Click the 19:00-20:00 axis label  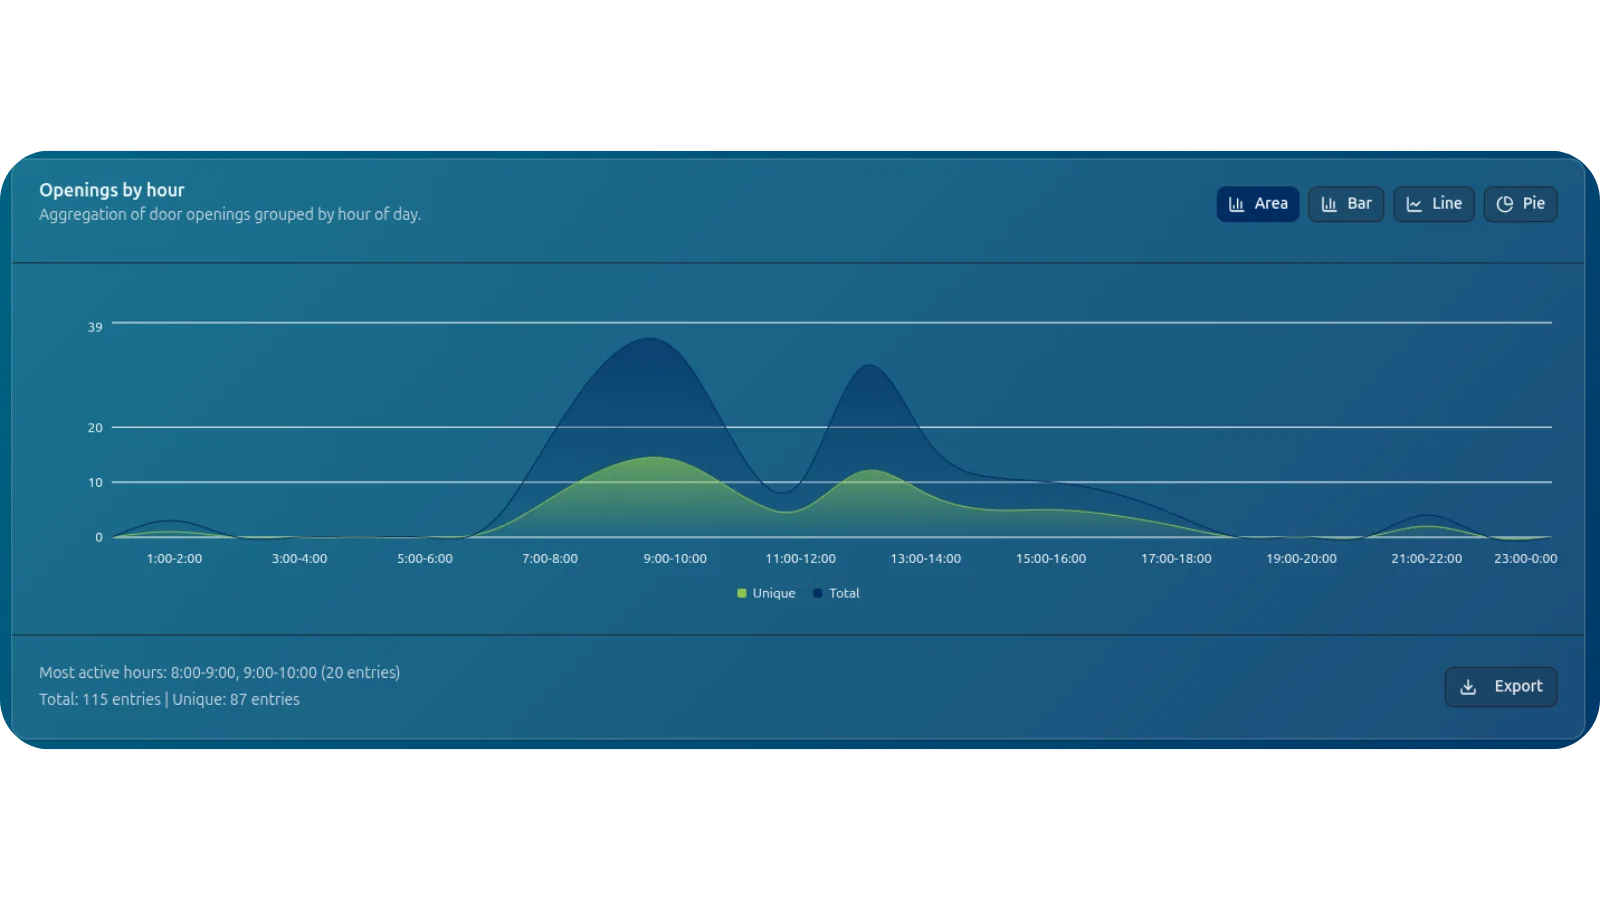point(1301,559)
